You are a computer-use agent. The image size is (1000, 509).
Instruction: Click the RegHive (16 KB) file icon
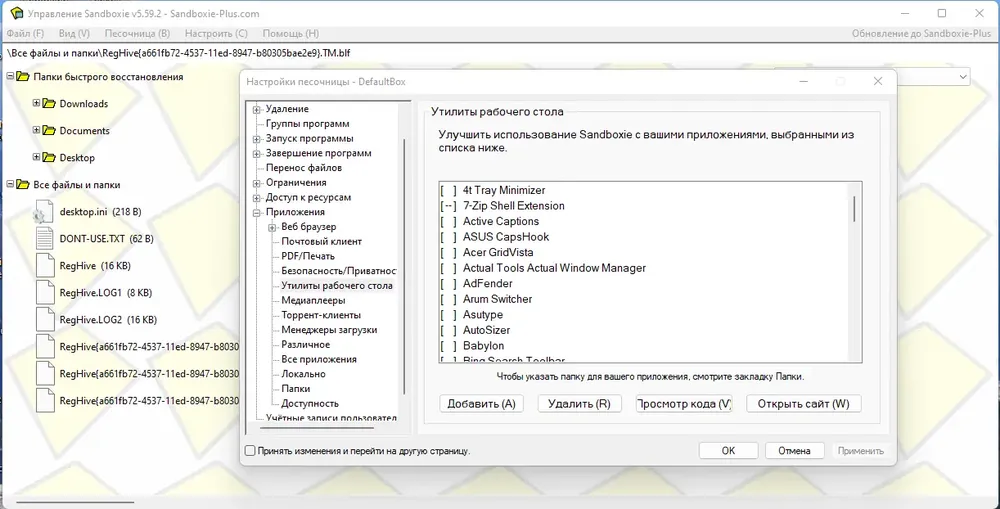pyautogui.click(x=44, y=265)
